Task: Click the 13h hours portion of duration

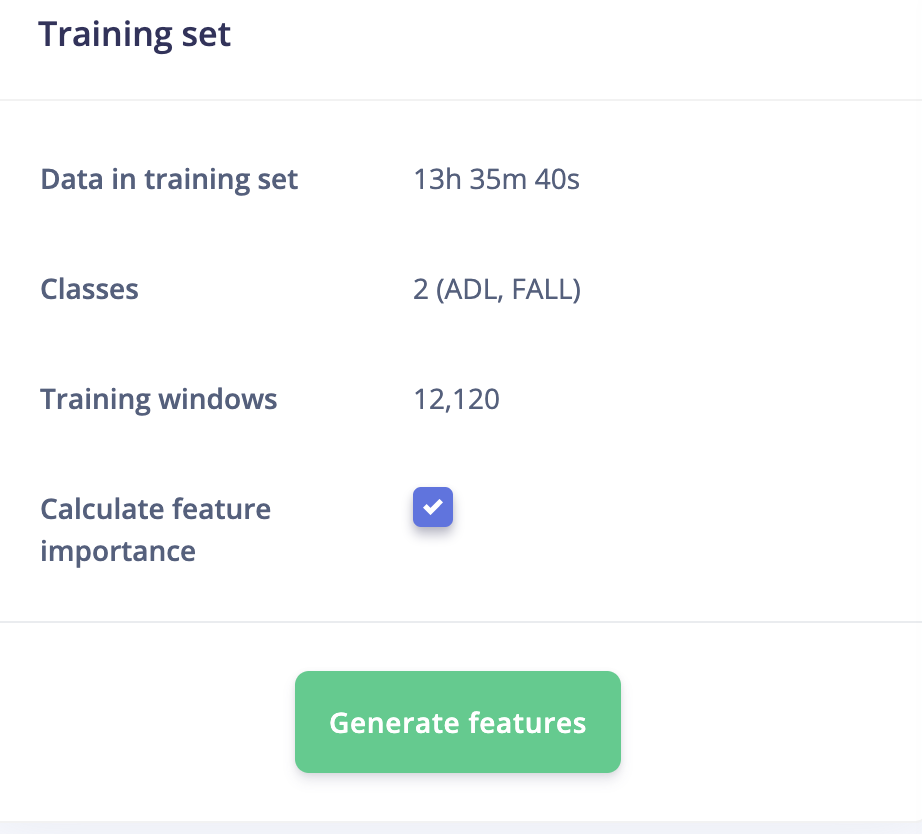Action: [437, 179]
